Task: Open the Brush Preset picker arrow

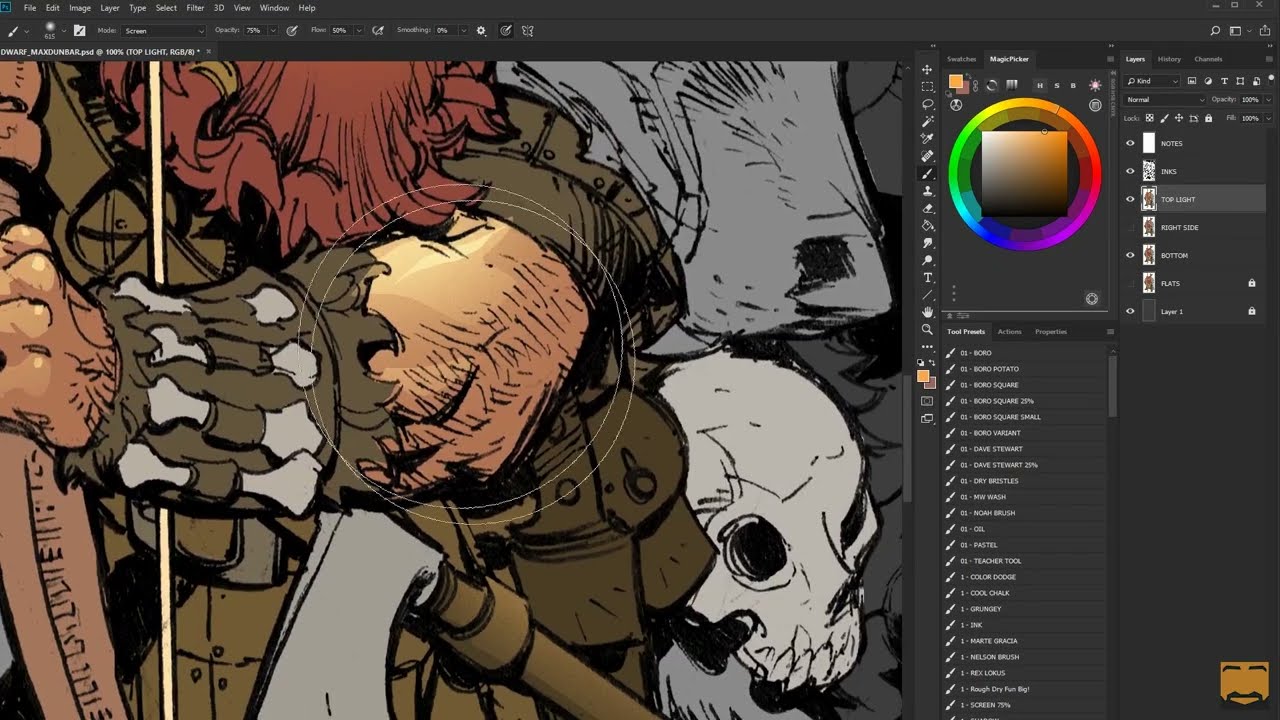Action: [x=63, y=31]
